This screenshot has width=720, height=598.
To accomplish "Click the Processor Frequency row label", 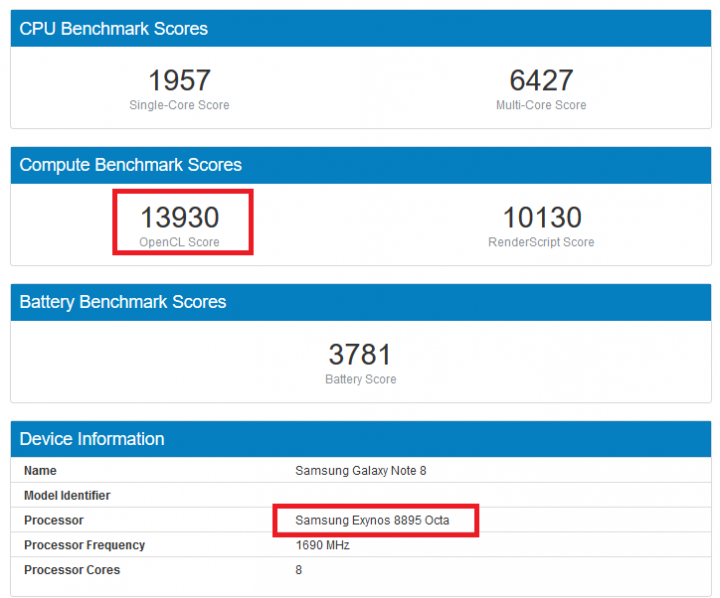I will point(84,545).
